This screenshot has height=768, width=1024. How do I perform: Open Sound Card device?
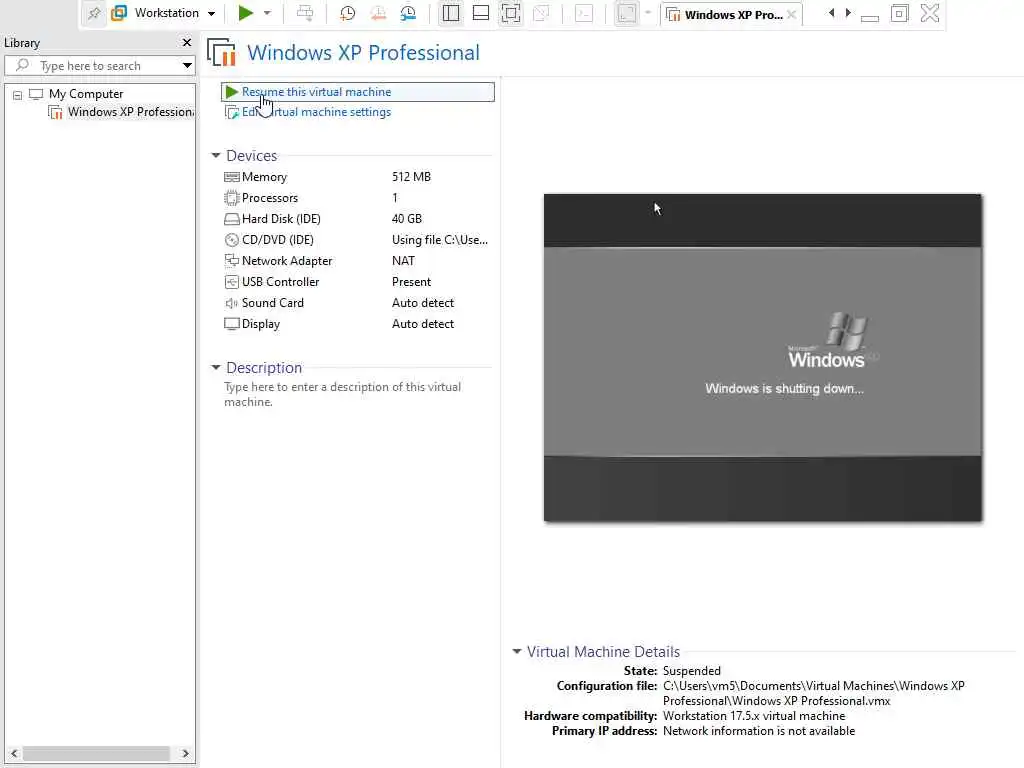pyautogui.click(x=272, y=302)
